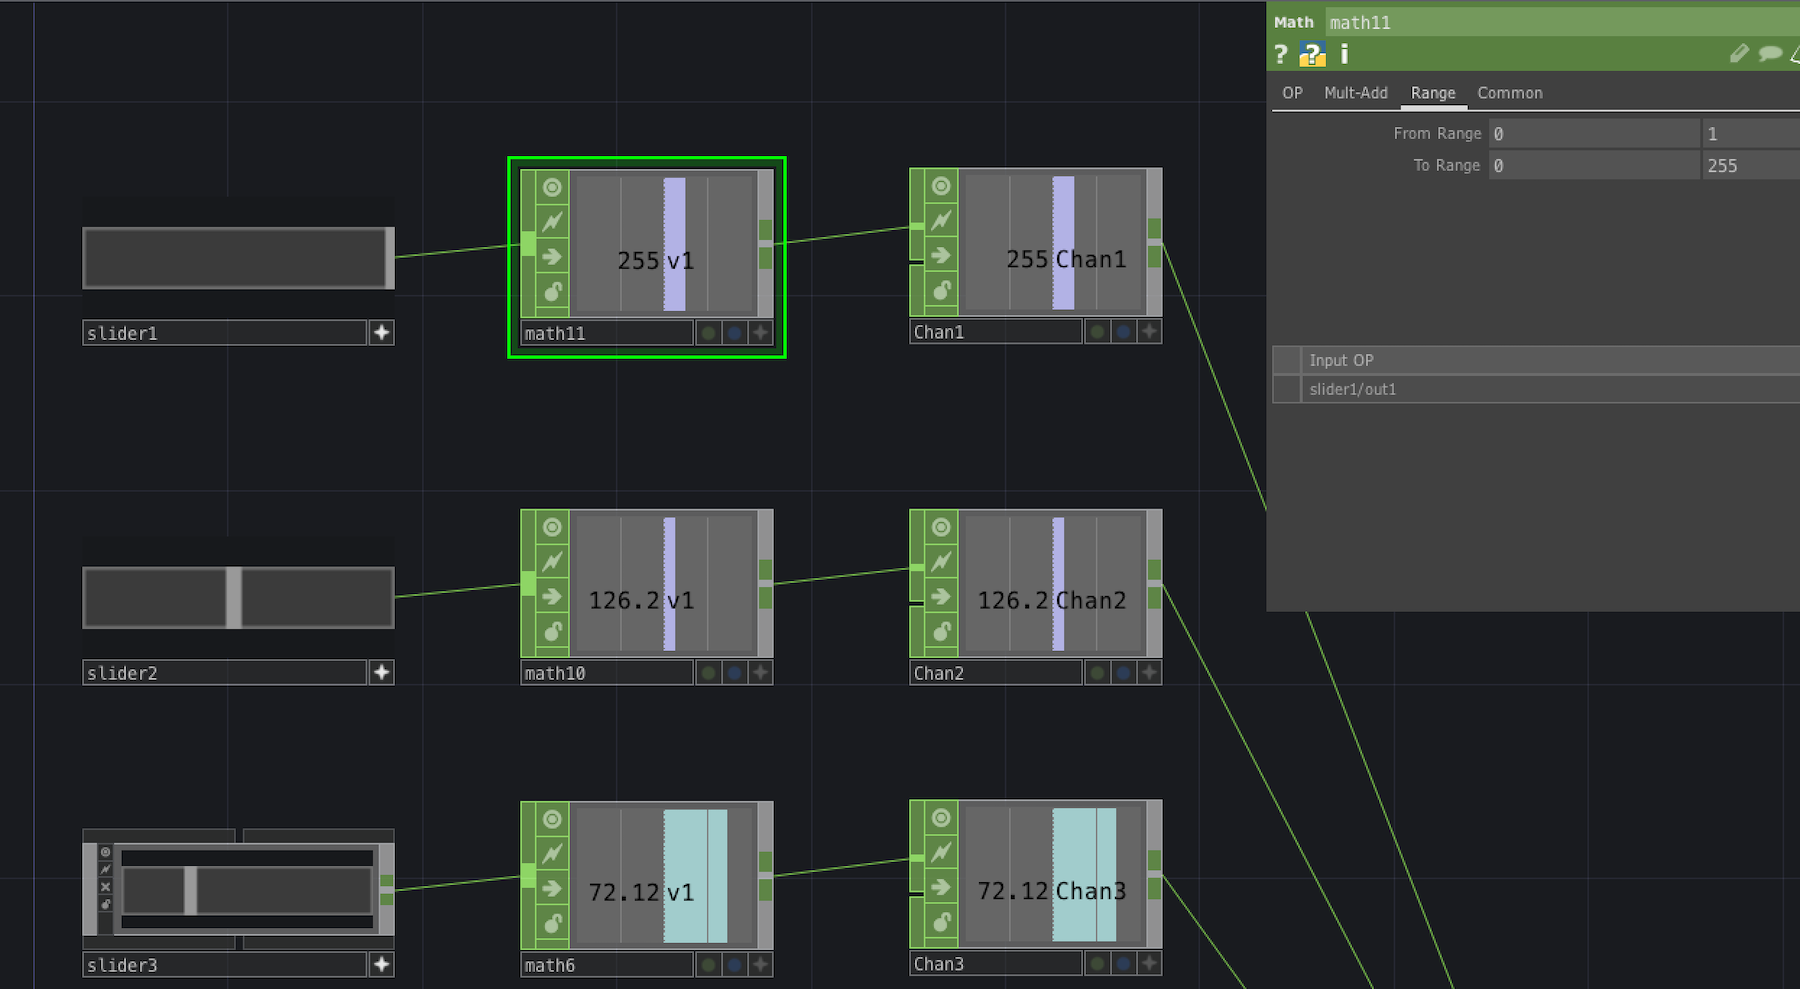The width and height of the screenshot is (1800, 989).
Task: Toggle the viewer active flag on math11
Action: tap(552, 186)
